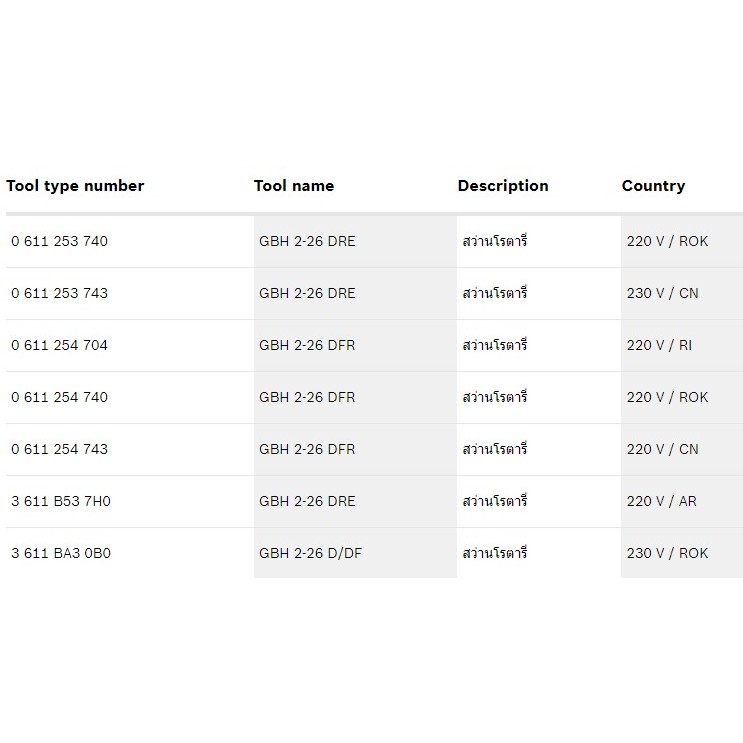Open tool type number 0 611 254 740
The image size is (743, 743).
60,397
